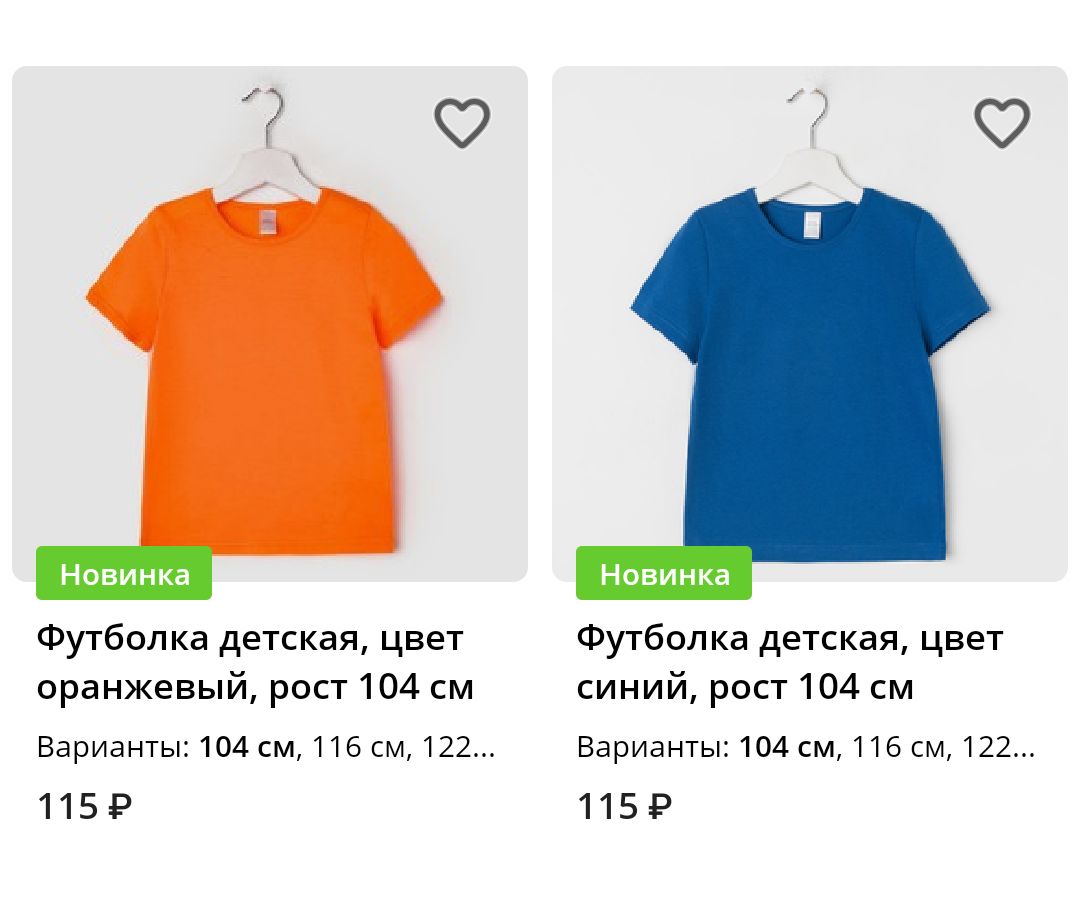
Task: Select the 116 см variant for the orange t-shirt
Action: (x=358, y=747)
